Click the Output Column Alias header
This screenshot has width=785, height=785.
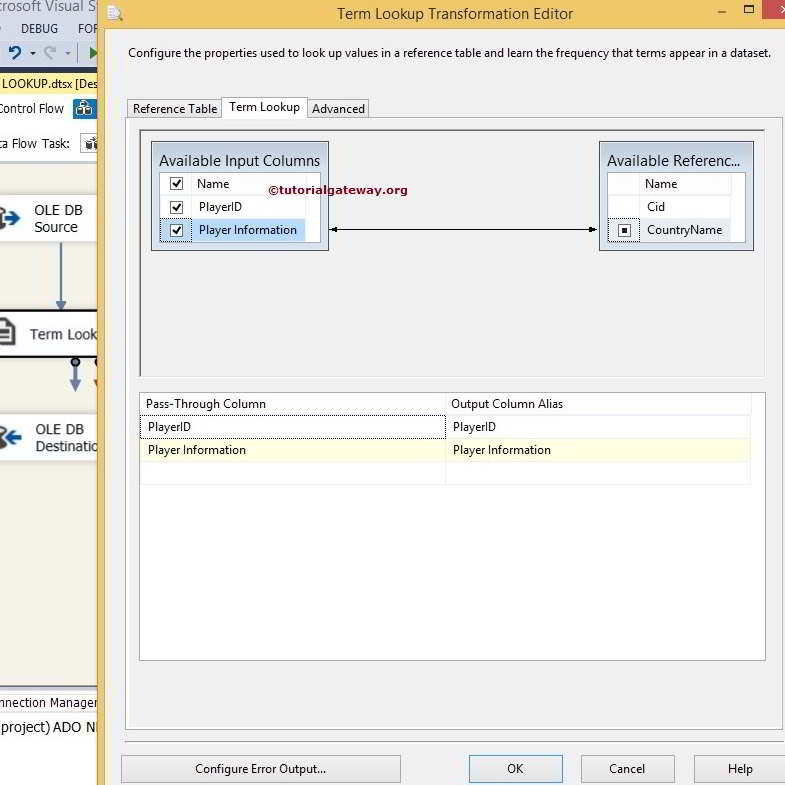click(x=598, y=404)
